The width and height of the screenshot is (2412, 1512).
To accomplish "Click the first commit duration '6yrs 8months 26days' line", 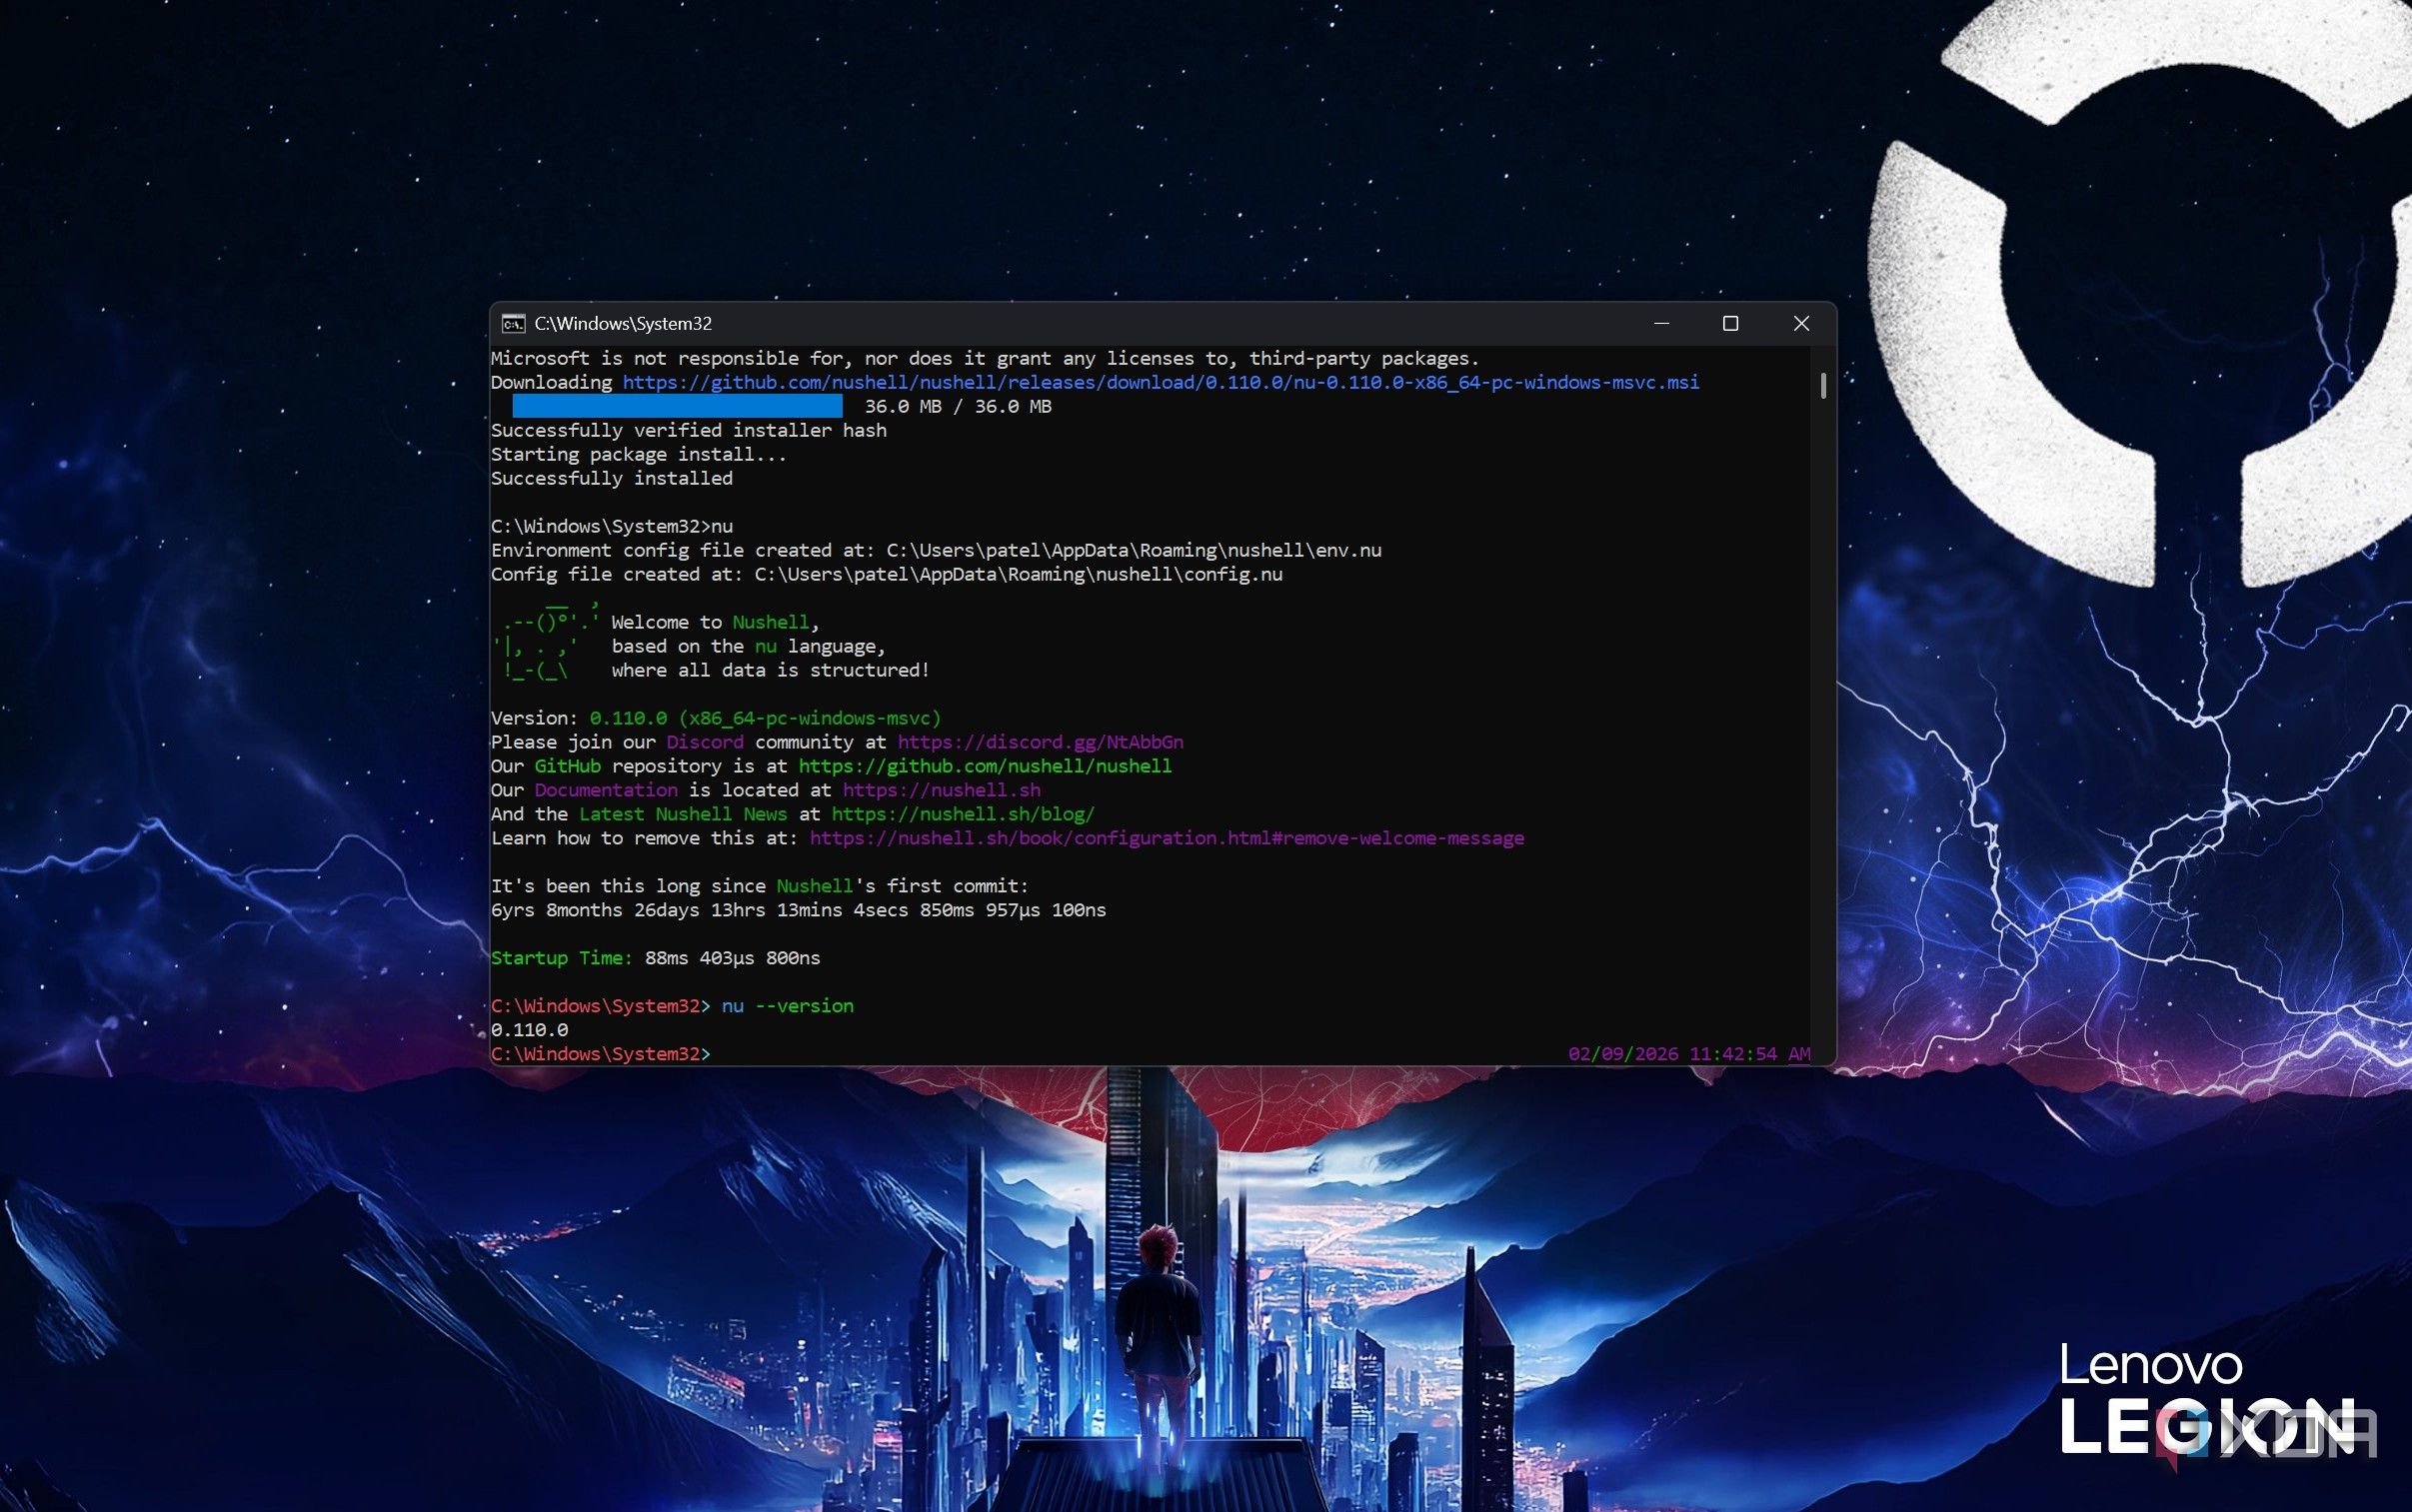I will (798, 910).
